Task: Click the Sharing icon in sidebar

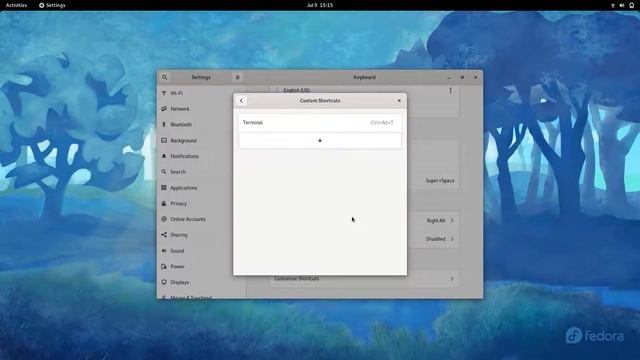Action: [164, 235]
